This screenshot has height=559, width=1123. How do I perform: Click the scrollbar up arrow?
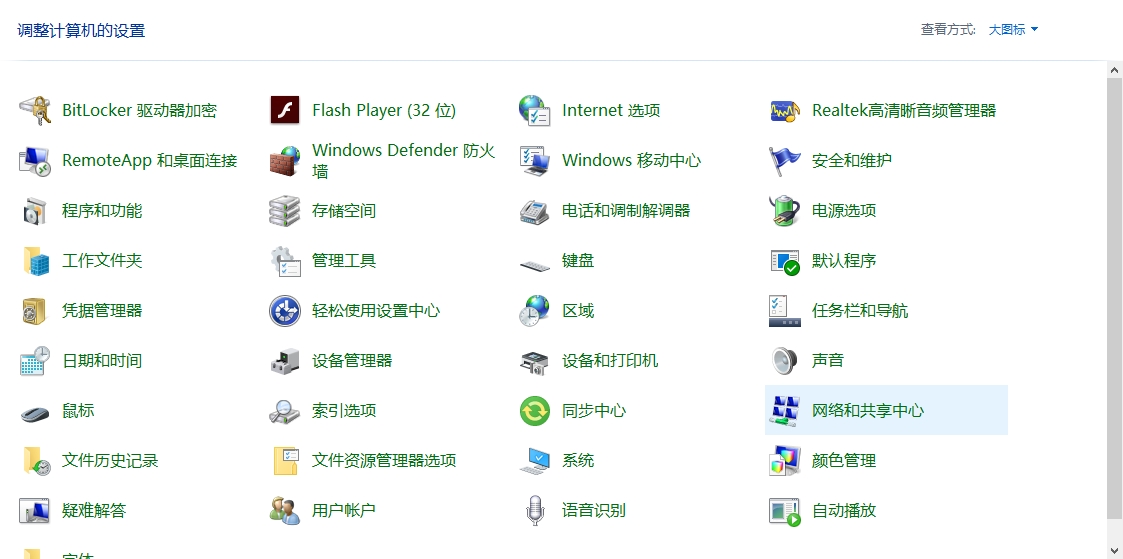(1115, 70)
